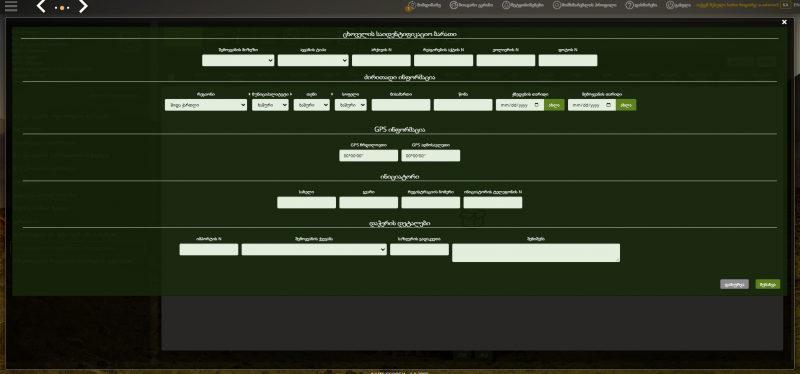Click the second field in the indicator section

pos(368,203)
